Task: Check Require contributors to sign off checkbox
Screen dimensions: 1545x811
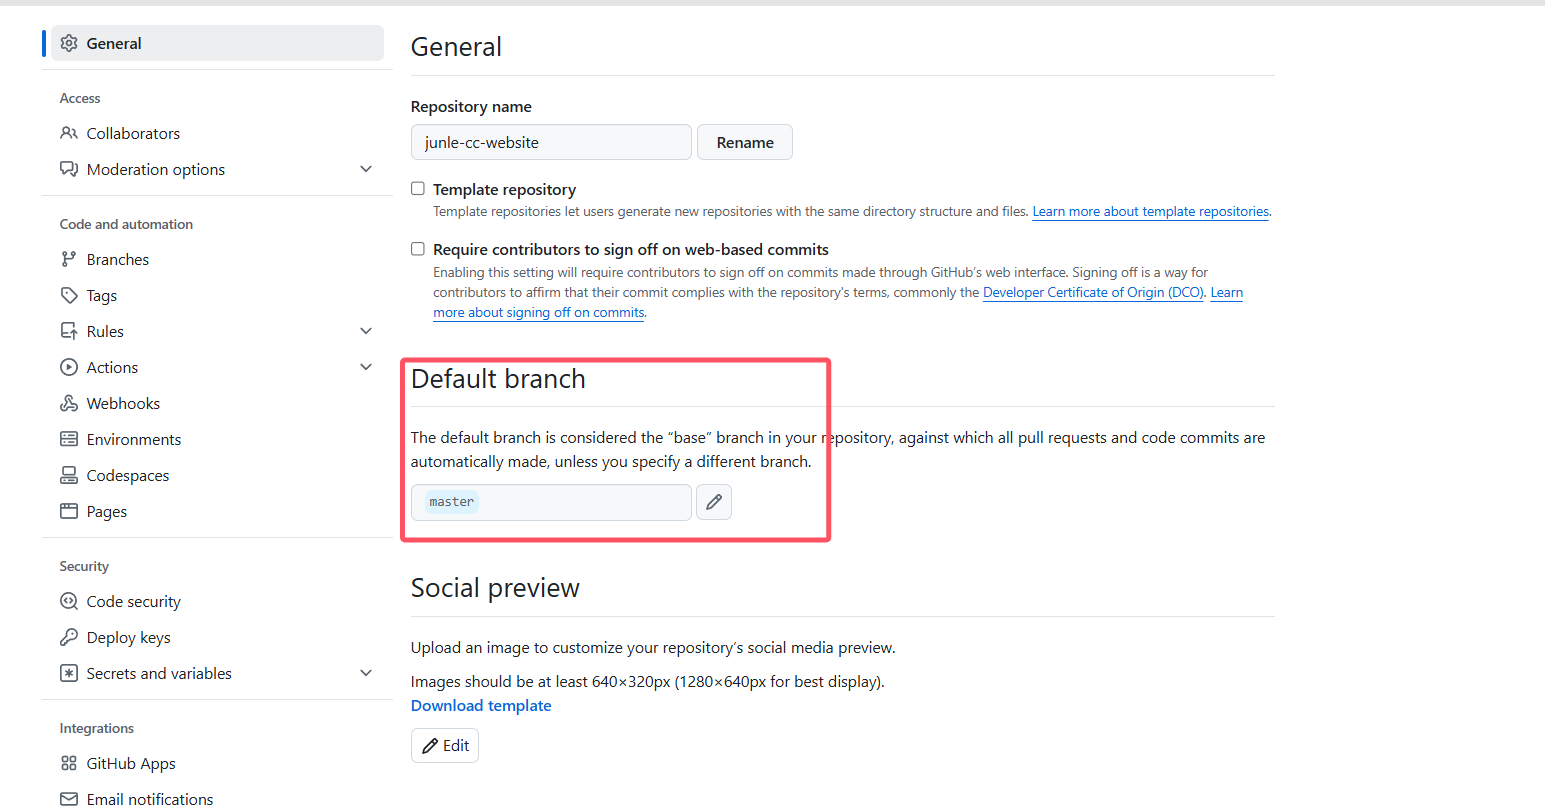Action: pos(418,249)
